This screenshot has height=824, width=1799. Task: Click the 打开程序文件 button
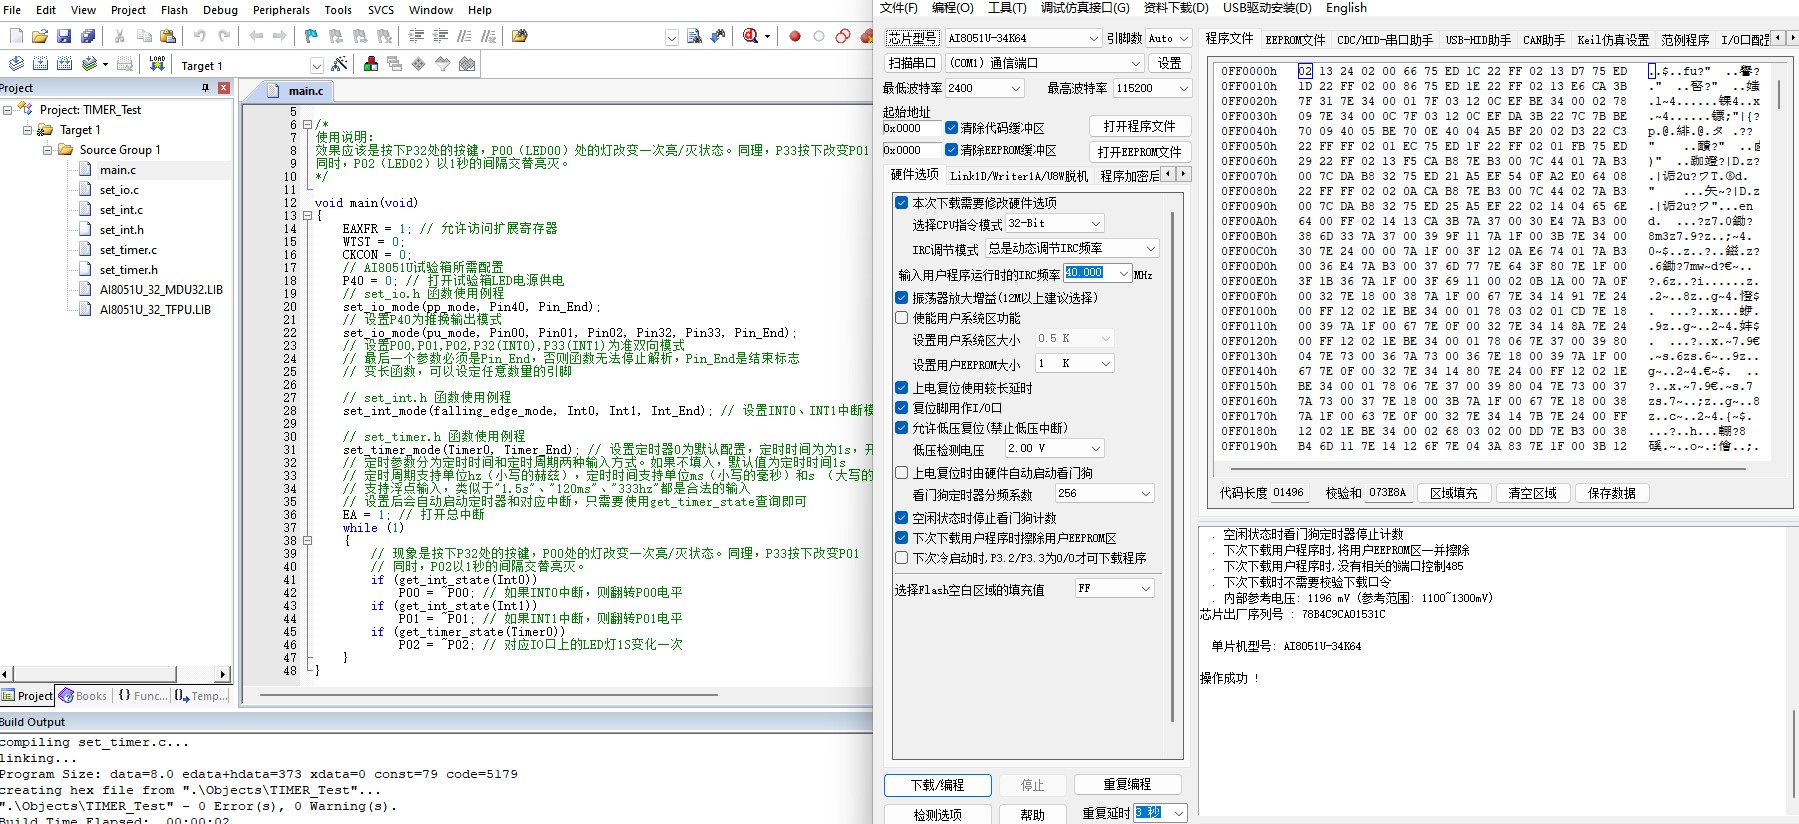tap(1139, 126)
